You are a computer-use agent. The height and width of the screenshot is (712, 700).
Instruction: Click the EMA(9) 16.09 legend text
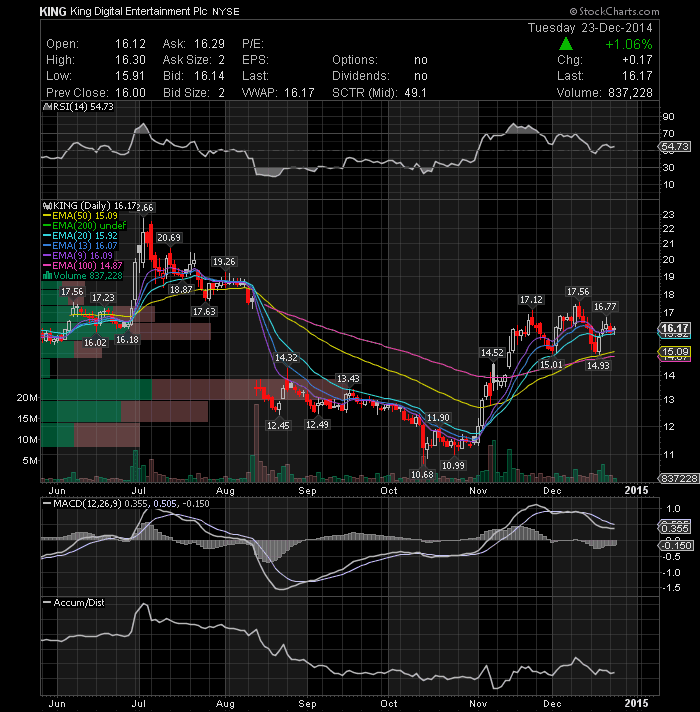click(x=82, y=256)
